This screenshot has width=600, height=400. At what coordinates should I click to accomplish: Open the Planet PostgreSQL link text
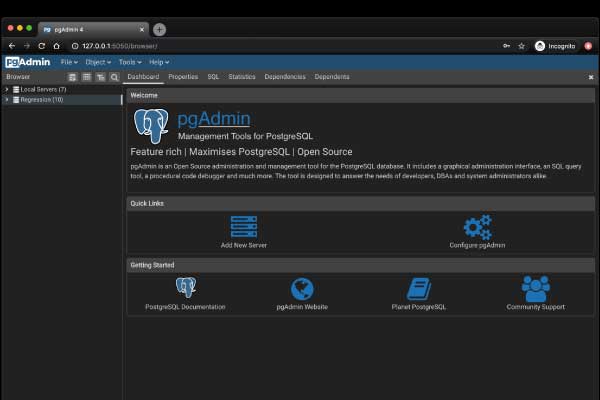click(419, 307)
